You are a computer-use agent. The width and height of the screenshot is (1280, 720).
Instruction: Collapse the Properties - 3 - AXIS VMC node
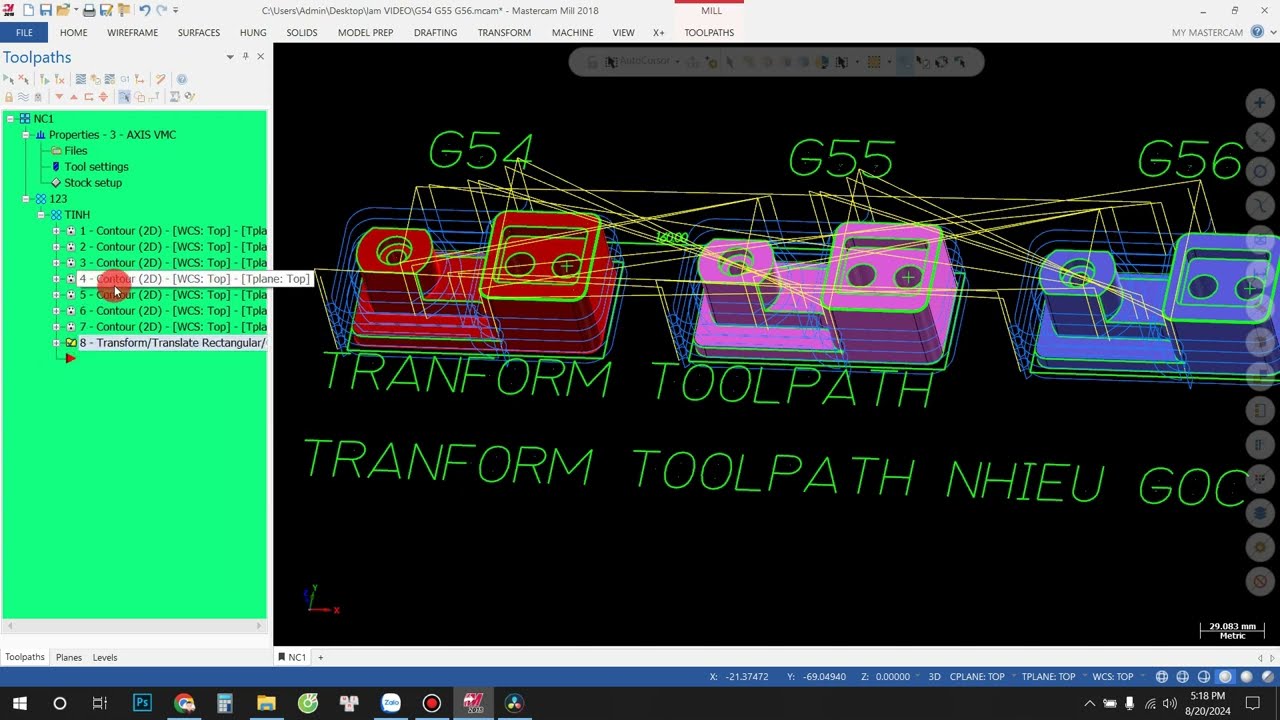[26, 135]
